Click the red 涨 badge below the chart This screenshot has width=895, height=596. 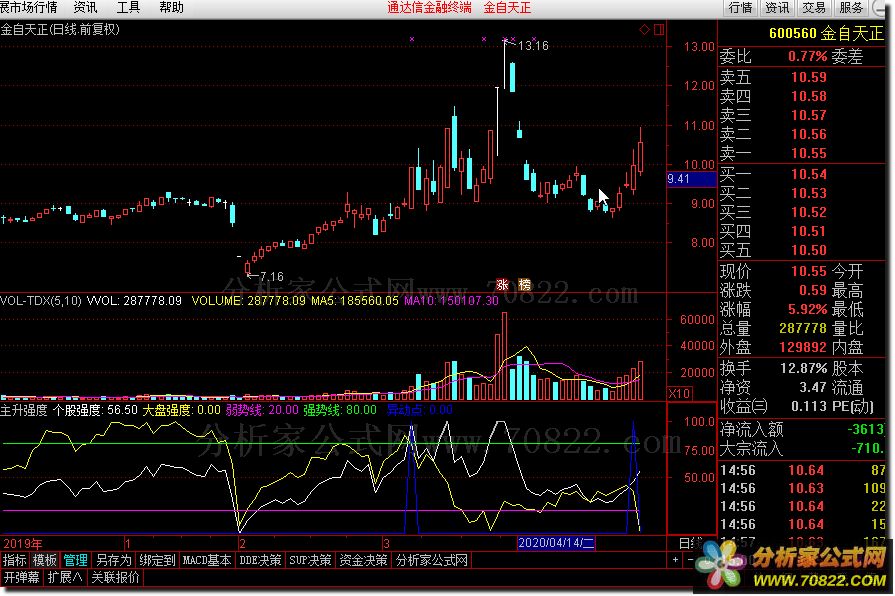coord(502,284)
